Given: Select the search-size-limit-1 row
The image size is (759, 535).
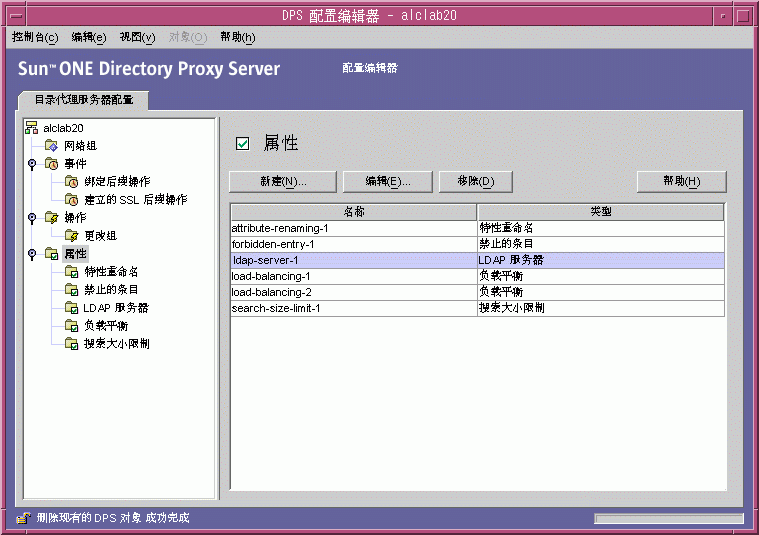Looking at the screenshot, I should point(477,308).
